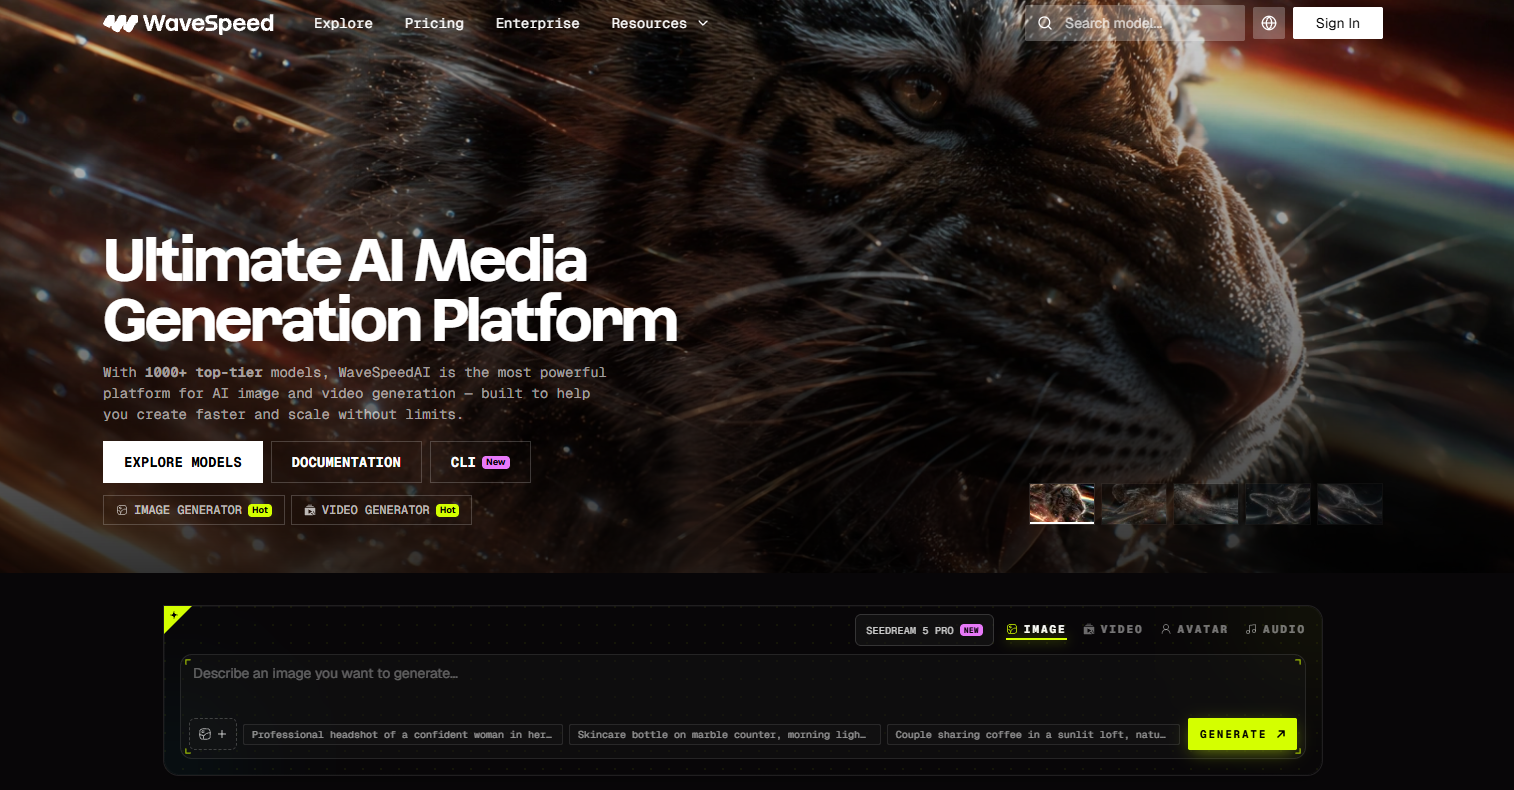
Task: Click the add reference image icon button
Action: [x=213, y=734]
